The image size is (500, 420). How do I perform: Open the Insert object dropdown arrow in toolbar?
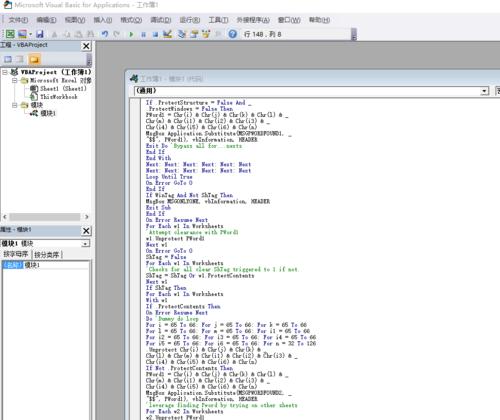(x=30, y=34)
